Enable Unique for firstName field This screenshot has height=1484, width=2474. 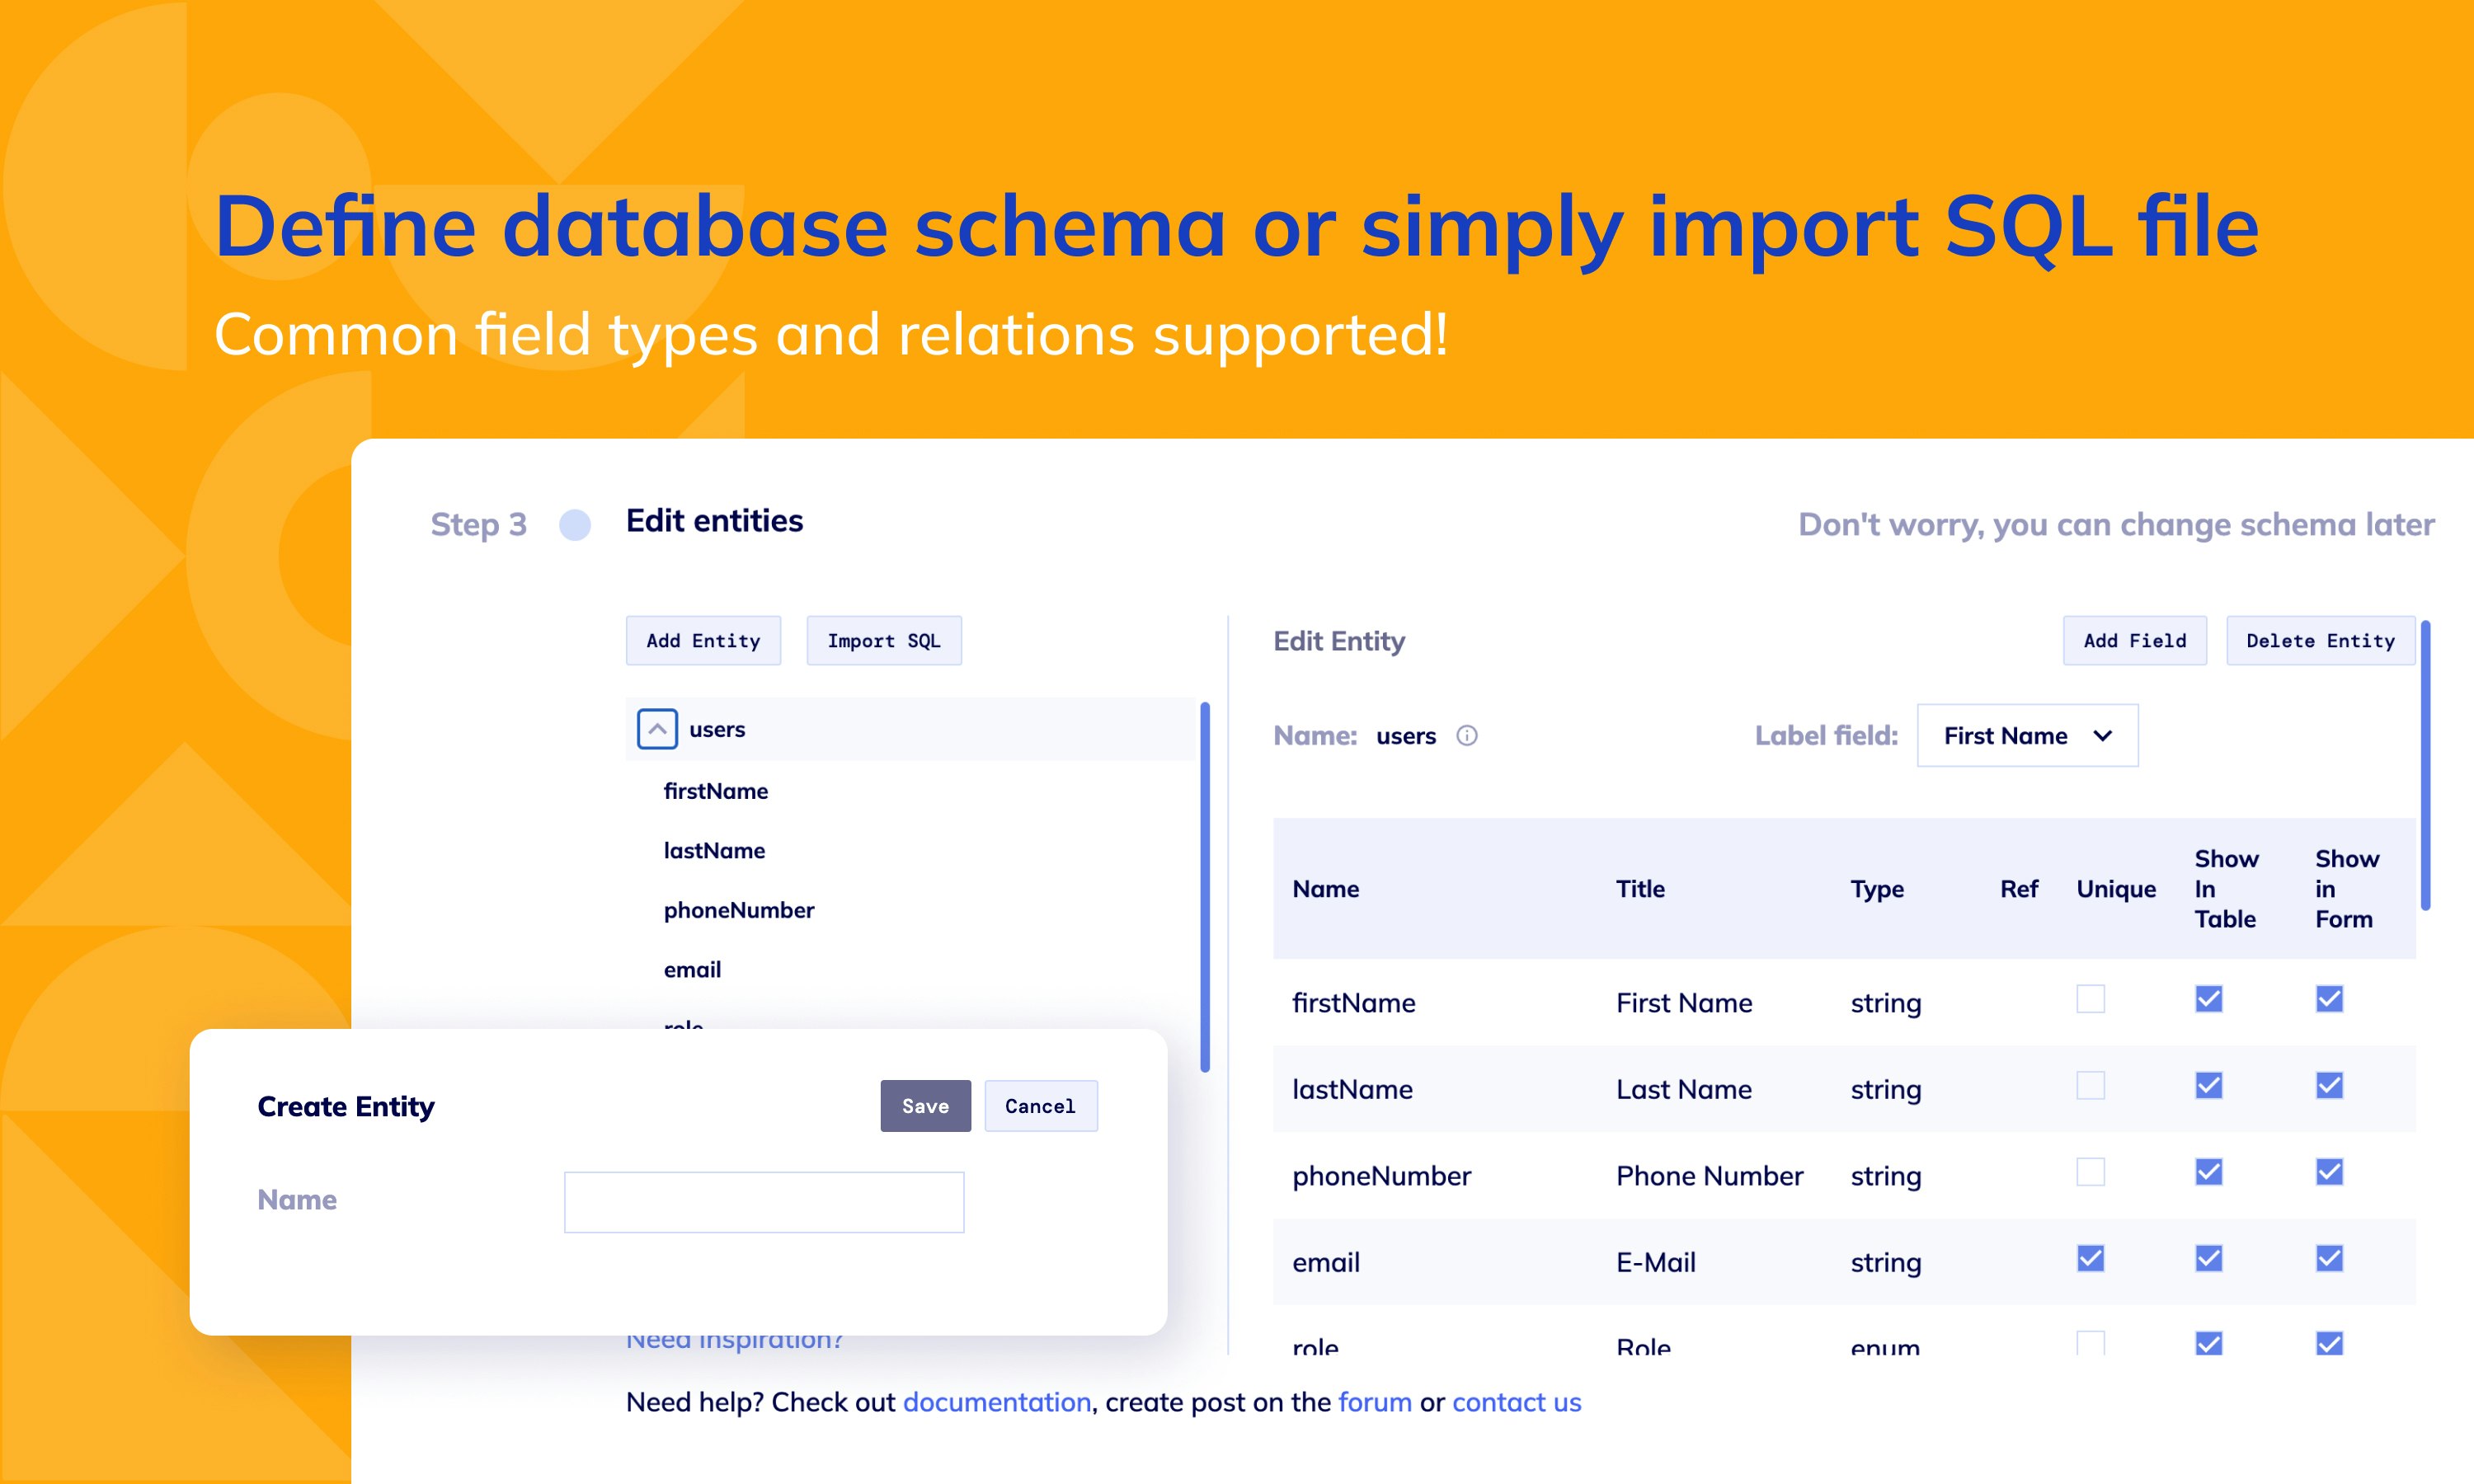point(2090,999)
